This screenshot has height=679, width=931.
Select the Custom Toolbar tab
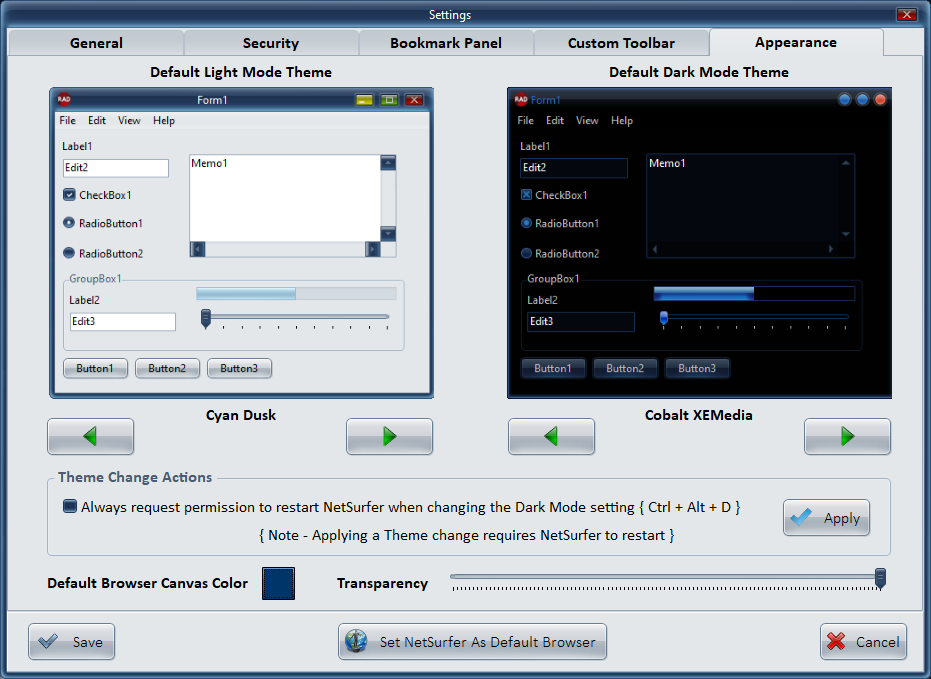tap(621, 43)
